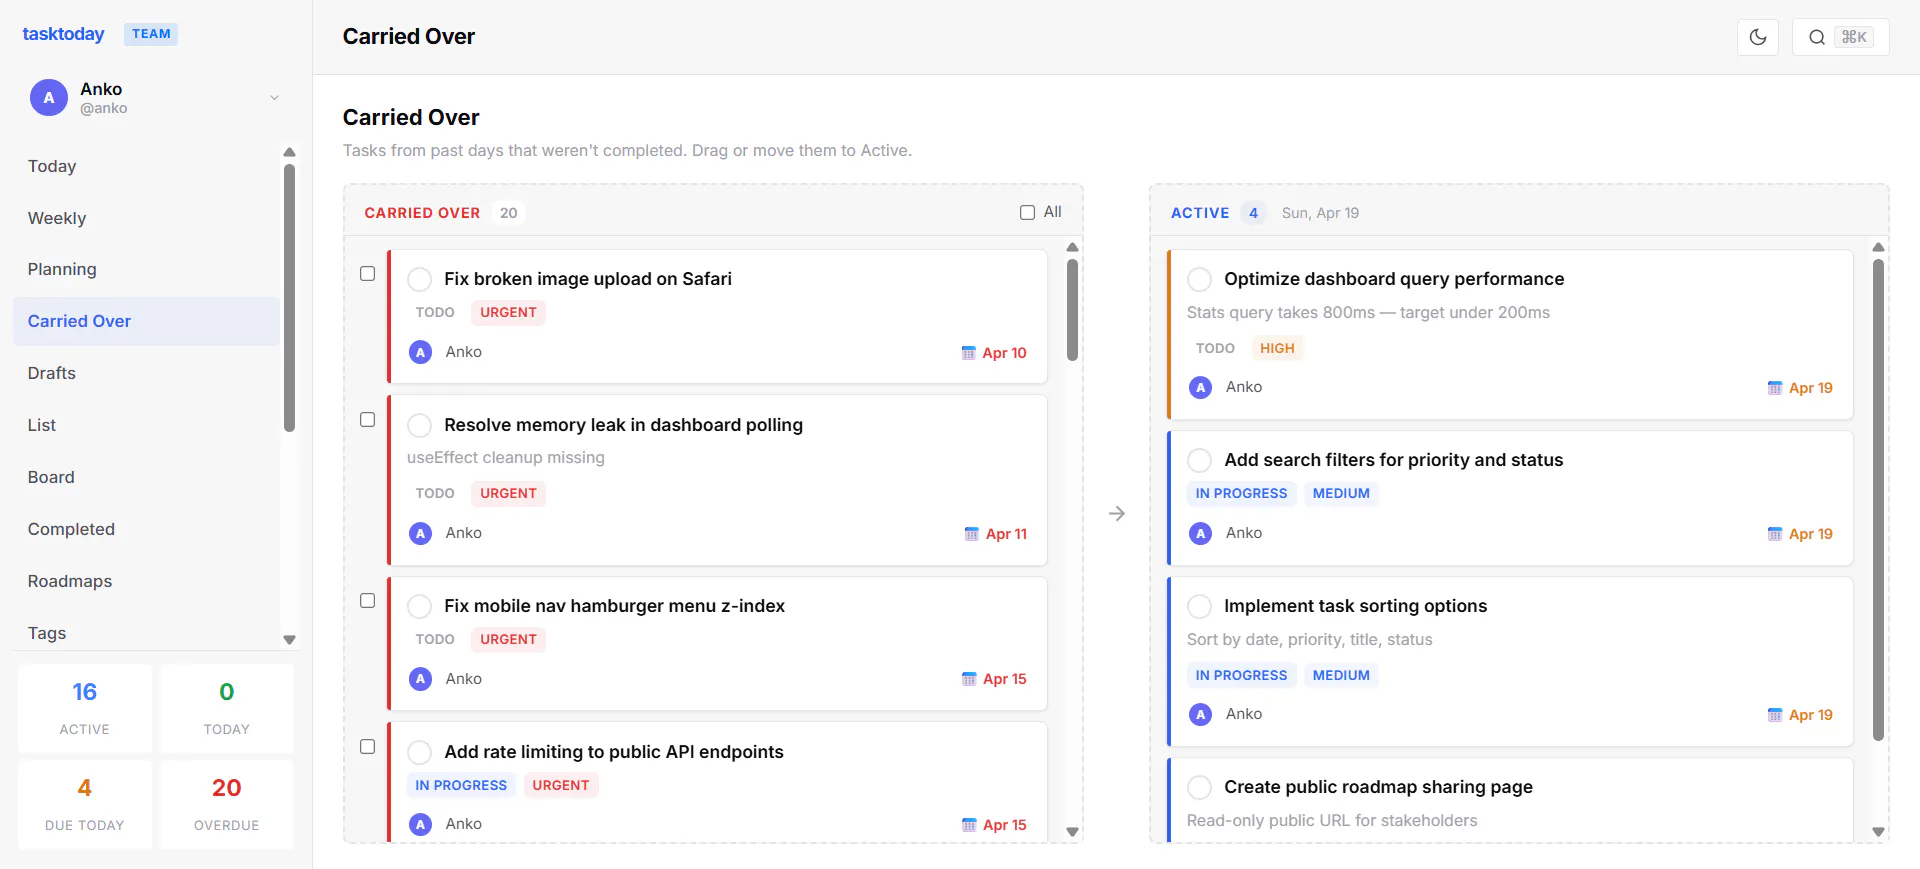The height and width of the screenshot is (869, 1920).
Task: Click the tasktoday logo
Action: tap(63, 34)
